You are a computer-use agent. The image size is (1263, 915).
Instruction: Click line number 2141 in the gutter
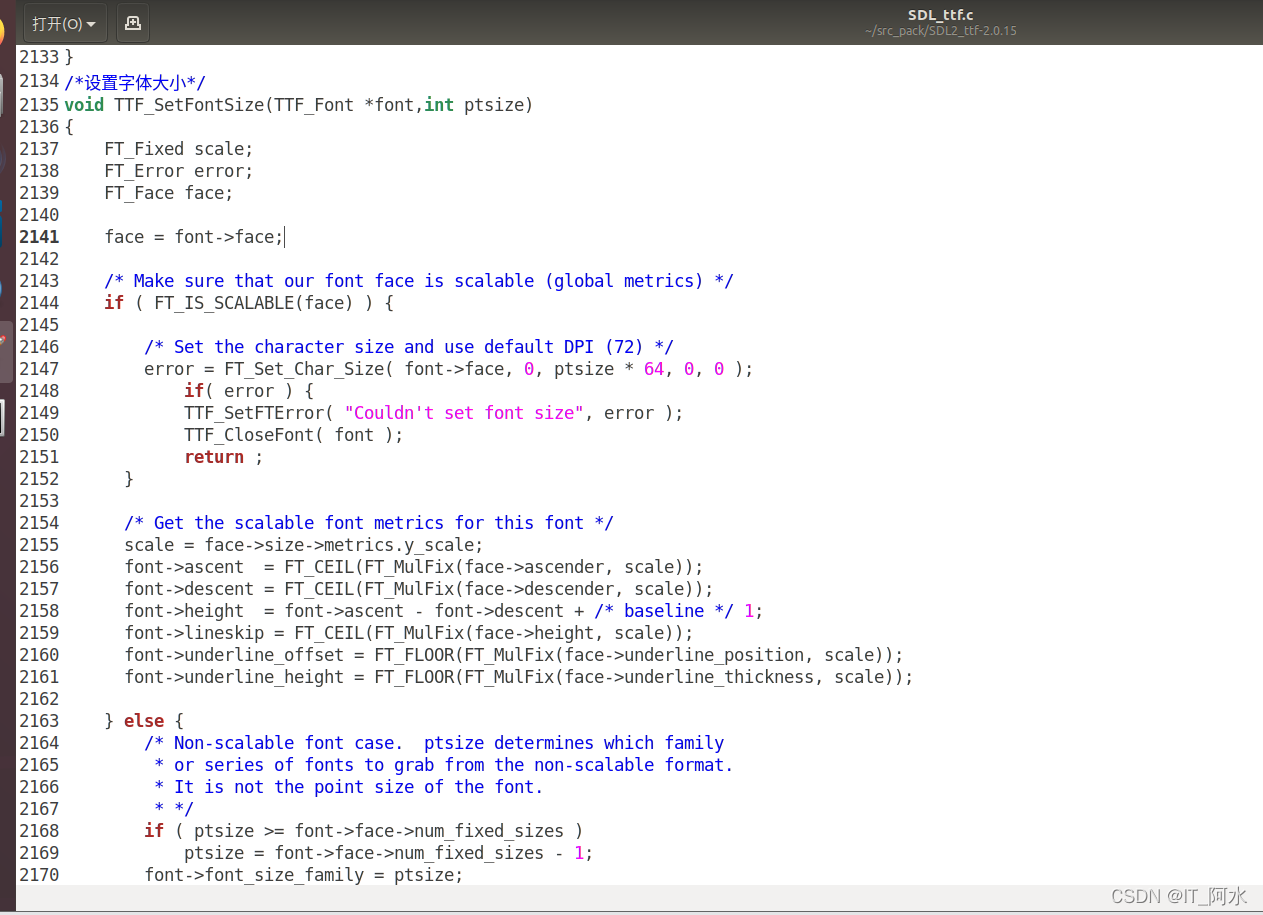coord(39,237)
